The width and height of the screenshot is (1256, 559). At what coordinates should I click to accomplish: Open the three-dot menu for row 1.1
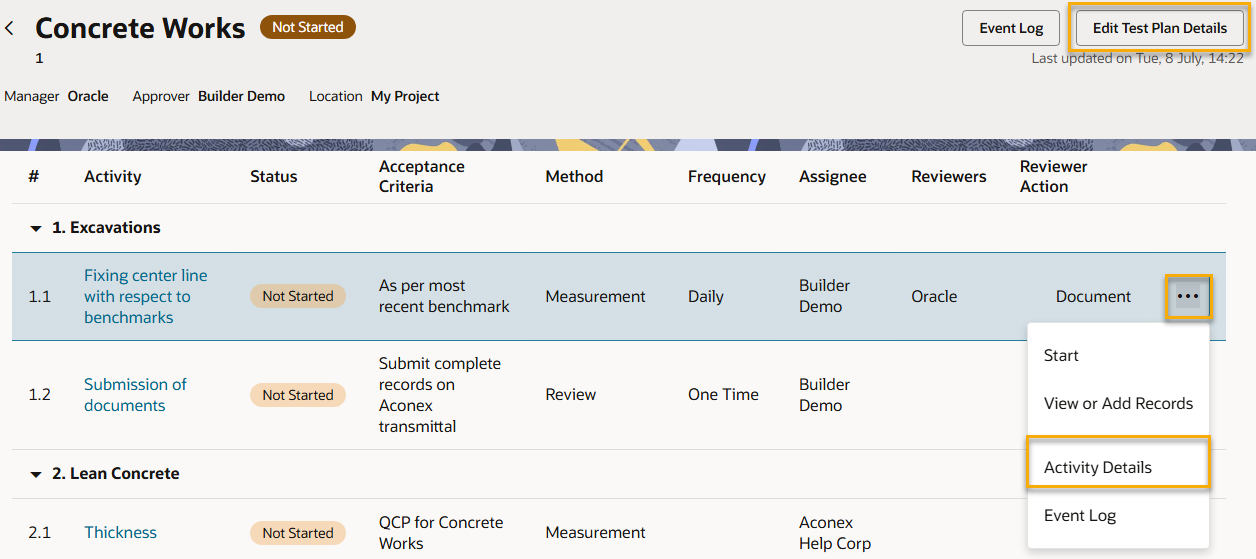(1188, 297)
